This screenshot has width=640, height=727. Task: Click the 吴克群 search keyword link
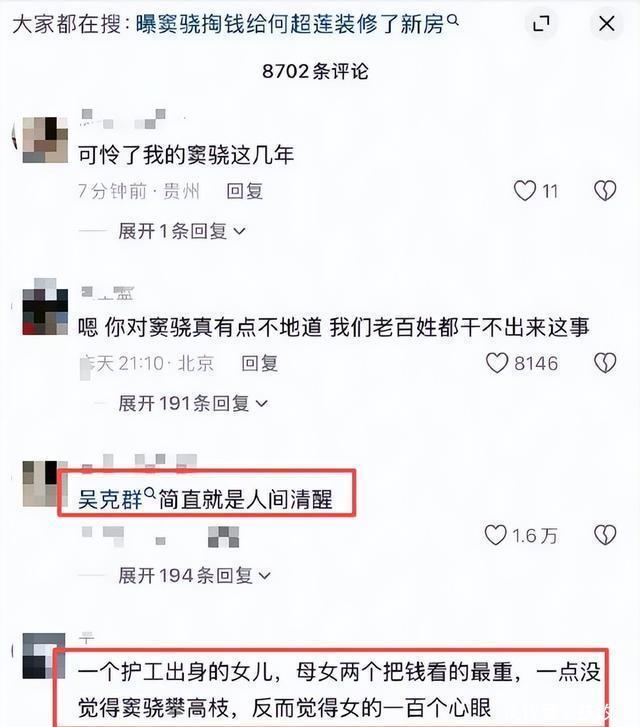point(110,500)
